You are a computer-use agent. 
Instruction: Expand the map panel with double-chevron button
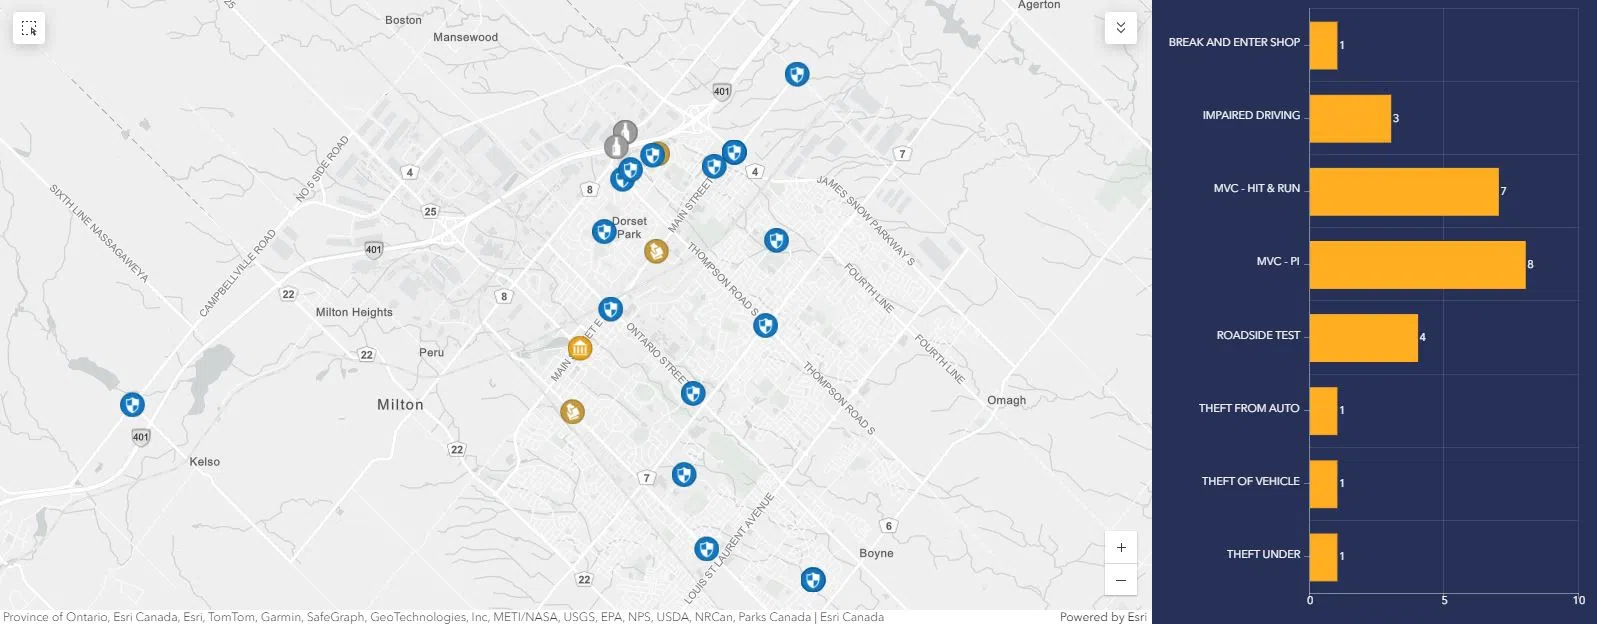[1120, 28]
